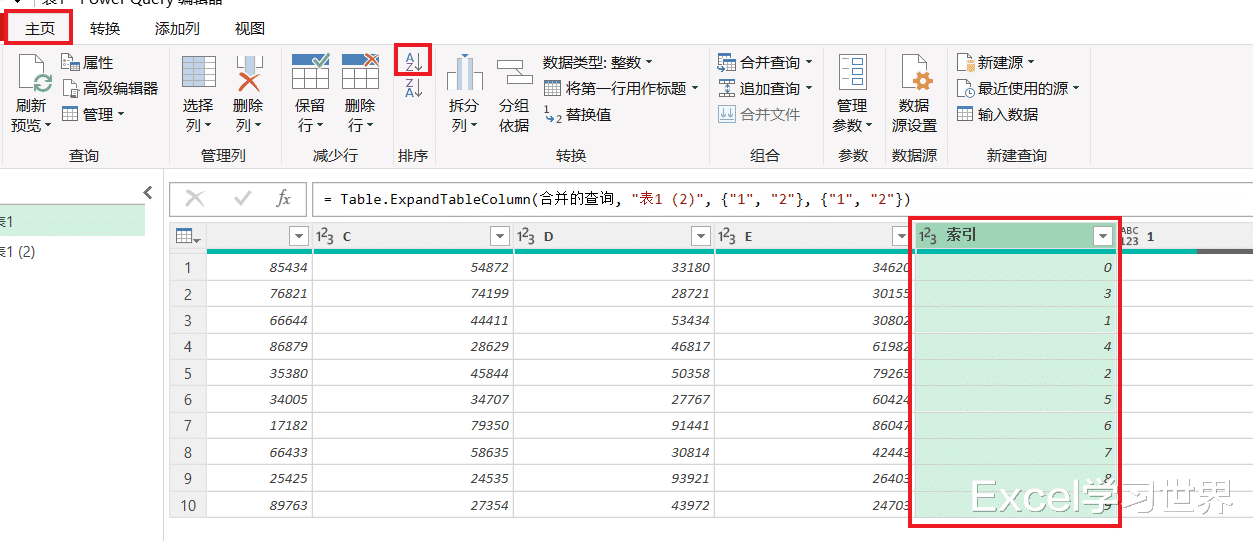Screen dimensions: 1253x541
Task: Click the 123 type icon of column E
Action: click(x=727, y=236)
